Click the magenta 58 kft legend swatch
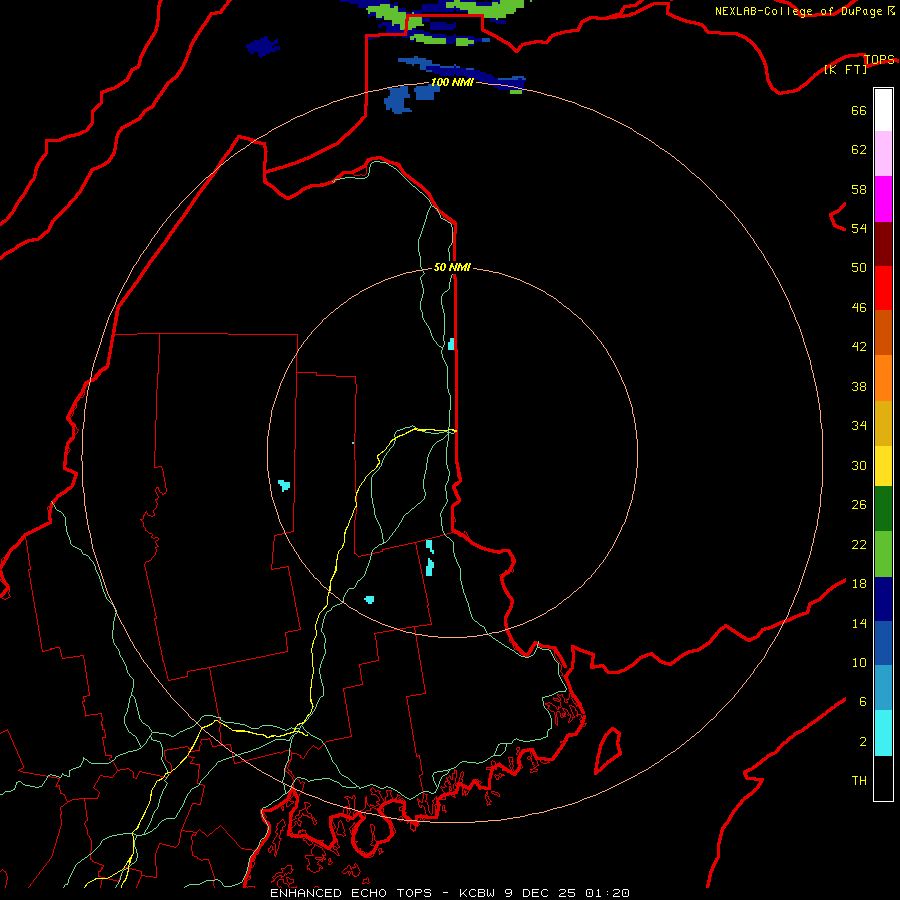 click(883, 199)
